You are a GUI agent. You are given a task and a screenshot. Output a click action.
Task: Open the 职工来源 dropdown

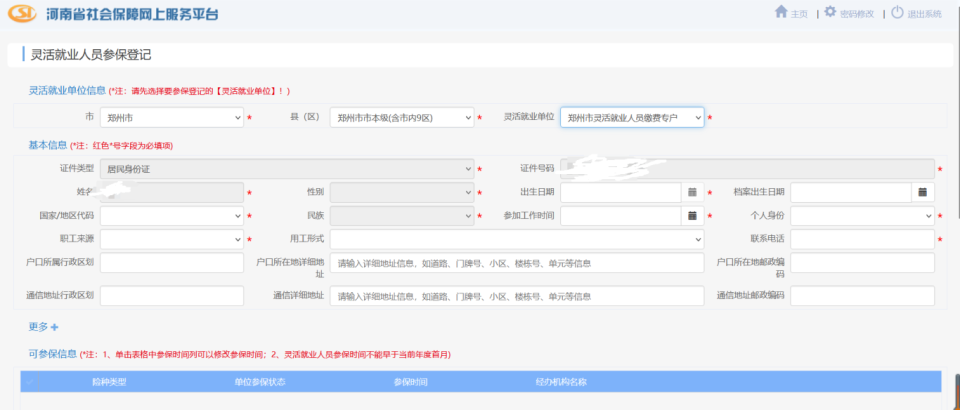172,239
